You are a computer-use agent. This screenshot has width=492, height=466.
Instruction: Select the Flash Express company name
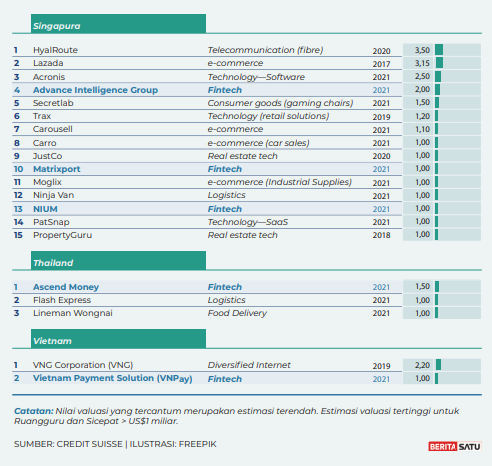[x=62, y=300]
